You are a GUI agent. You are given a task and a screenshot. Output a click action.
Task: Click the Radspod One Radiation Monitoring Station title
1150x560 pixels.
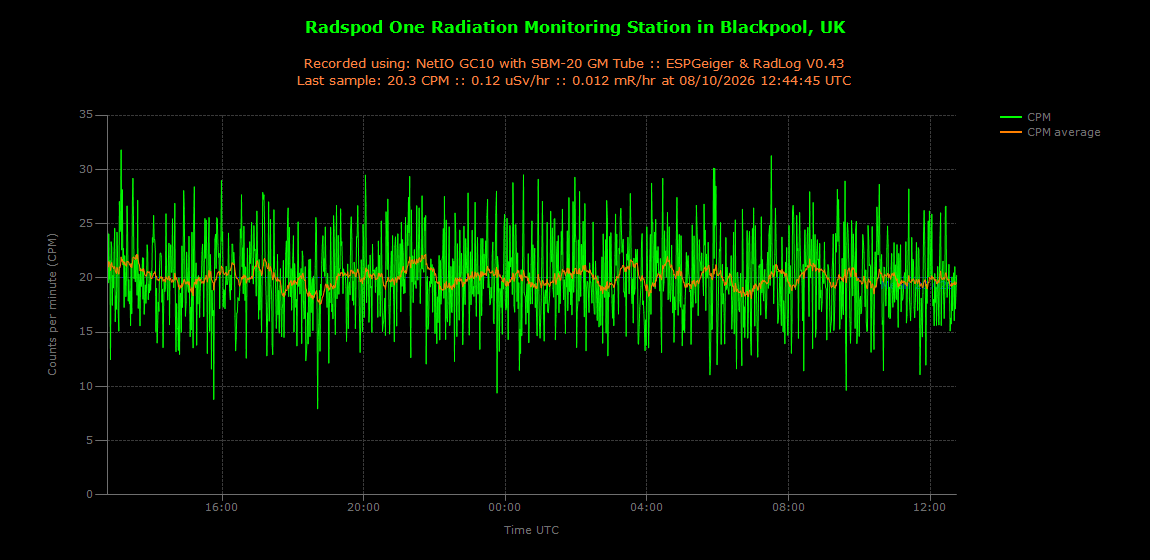(574, 27)
